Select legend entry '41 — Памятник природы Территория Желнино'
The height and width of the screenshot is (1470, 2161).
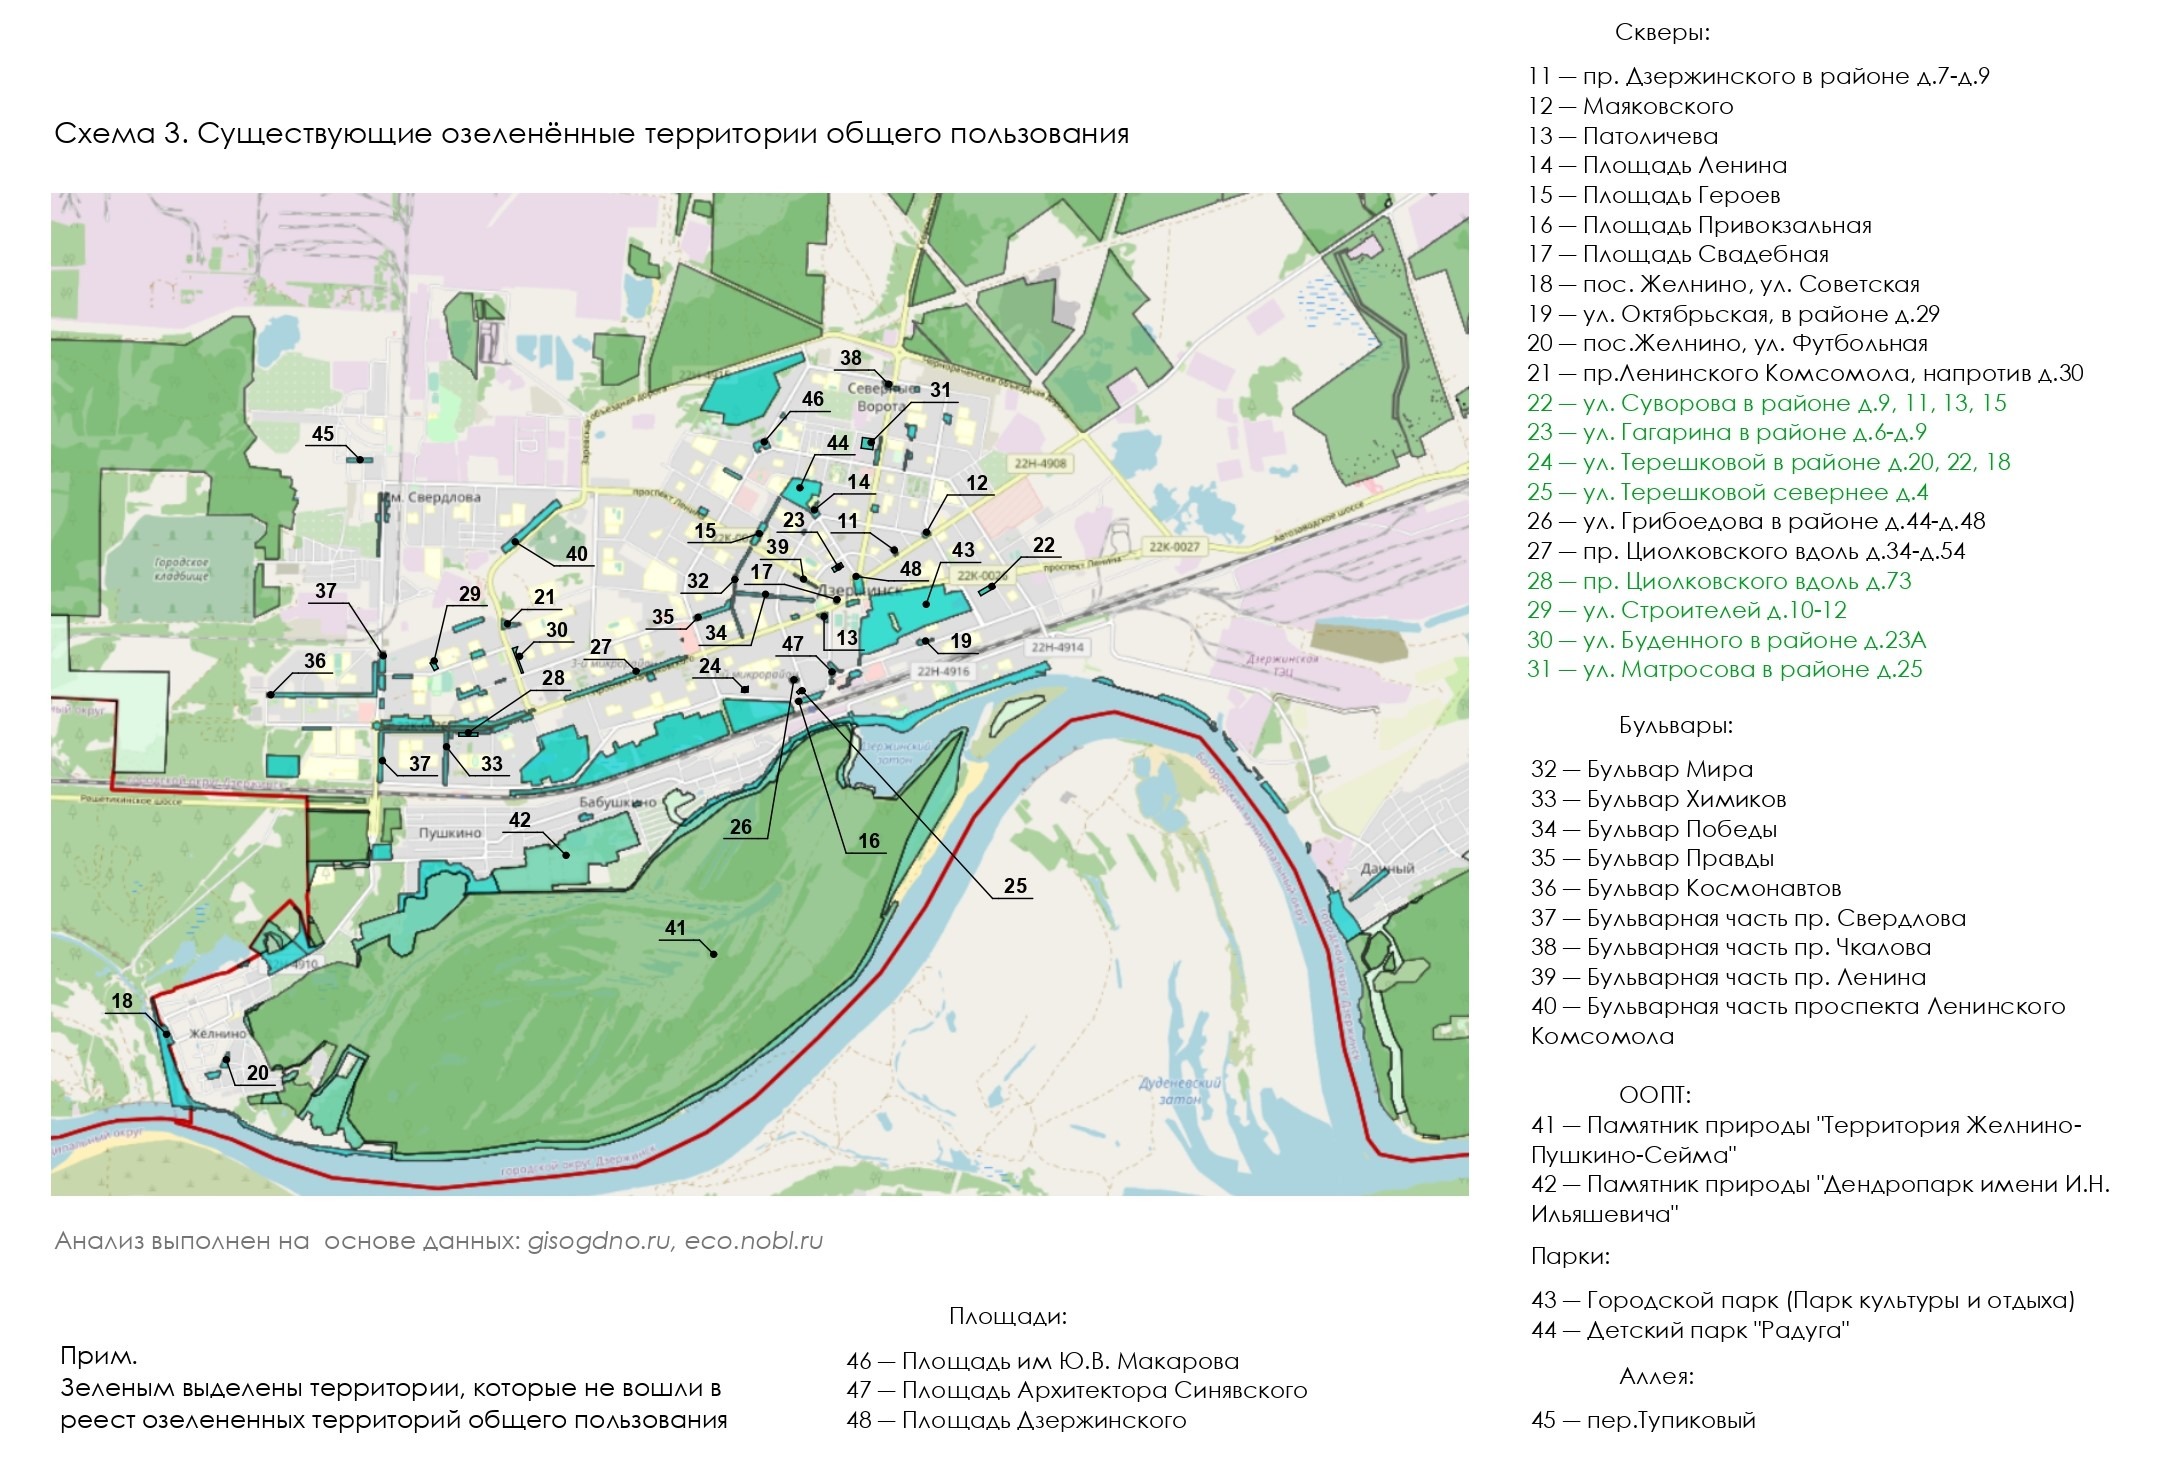tap(1806, 1140)
